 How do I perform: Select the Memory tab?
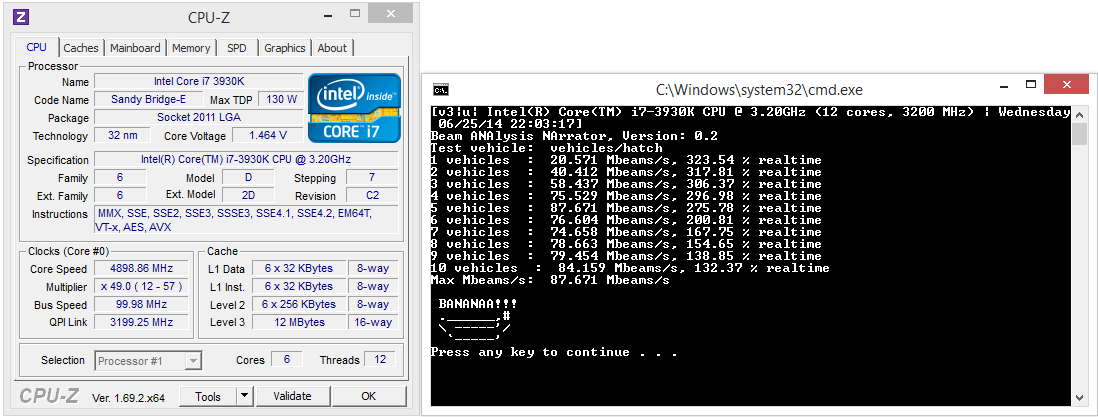[191, 48]
